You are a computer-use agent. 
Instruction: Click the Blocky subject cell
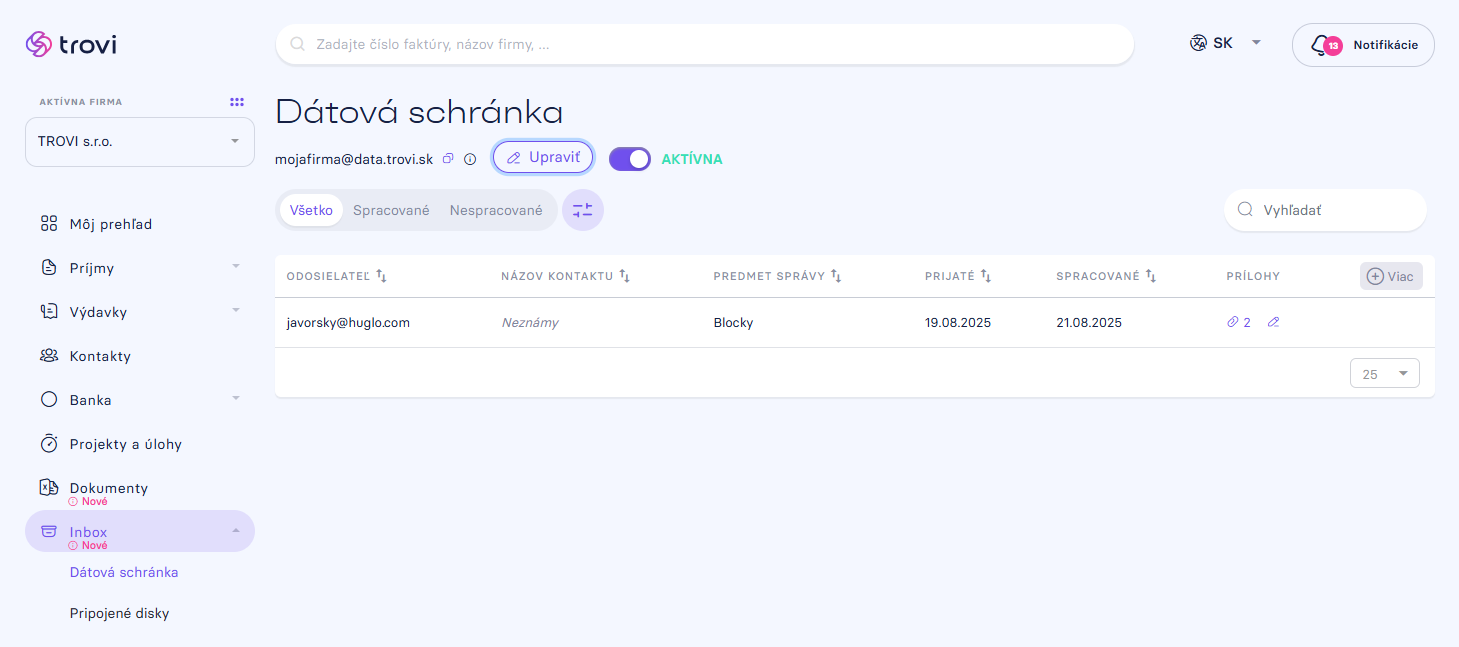(734, 323)
